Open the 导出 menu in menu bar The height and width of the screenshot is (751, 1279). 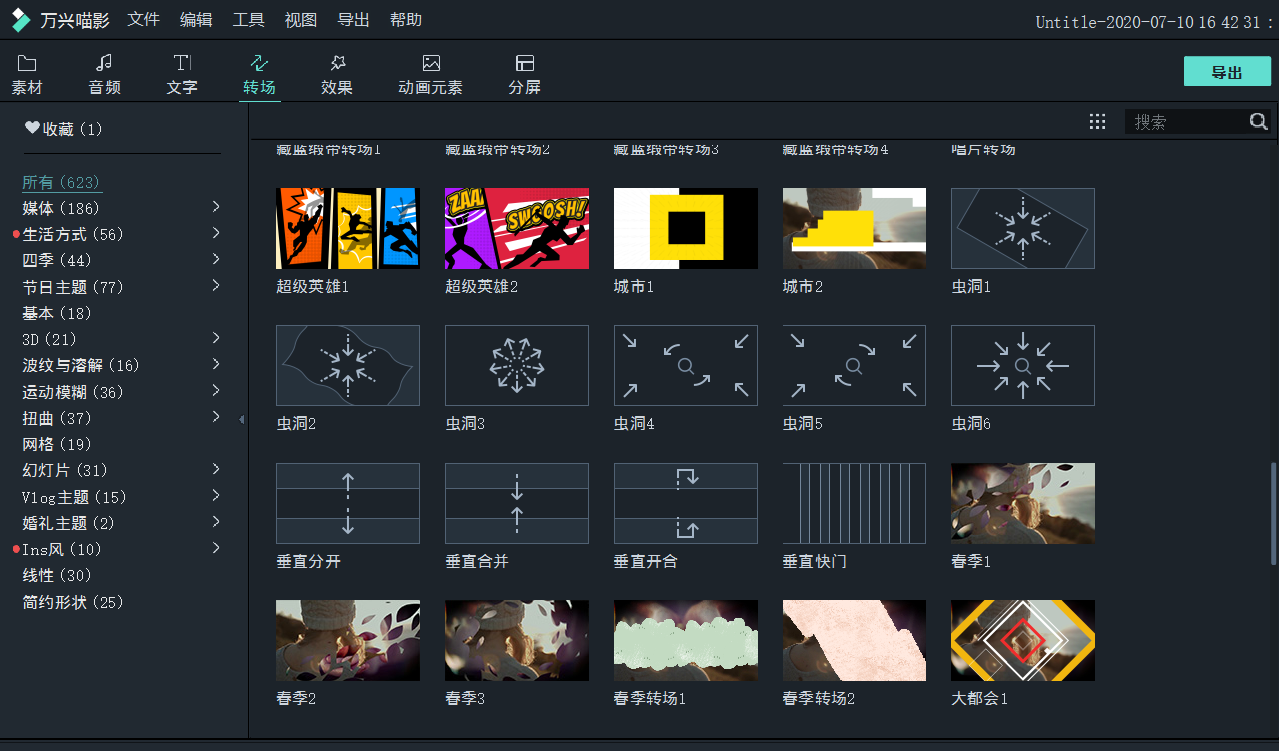click(353, 20)
